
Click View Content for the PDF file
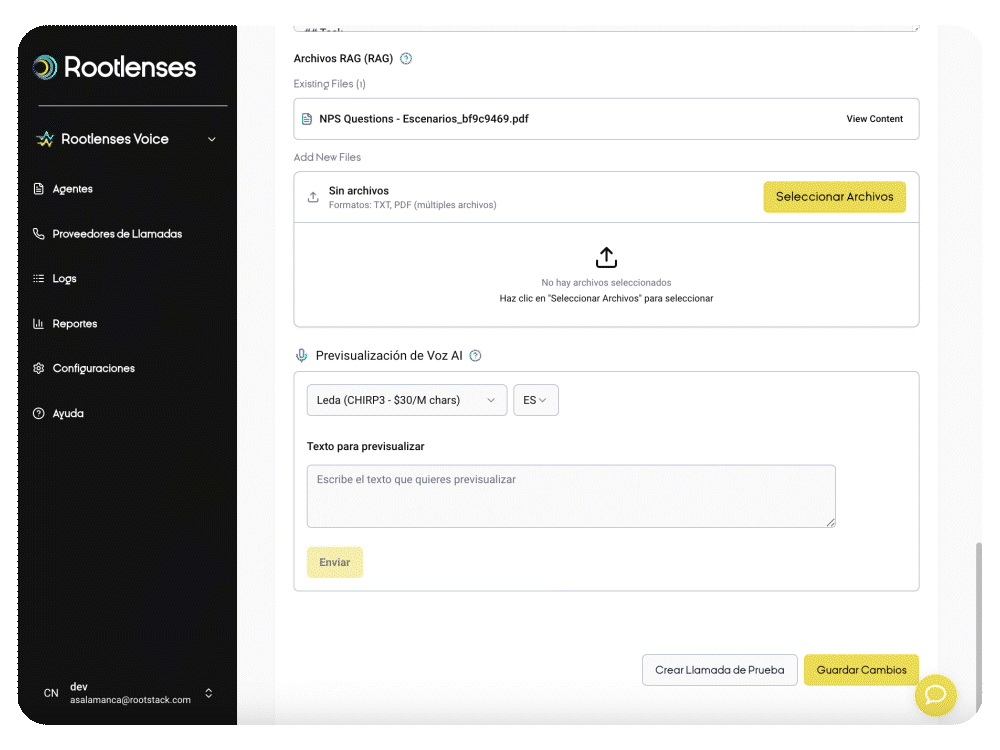point(874,119)
